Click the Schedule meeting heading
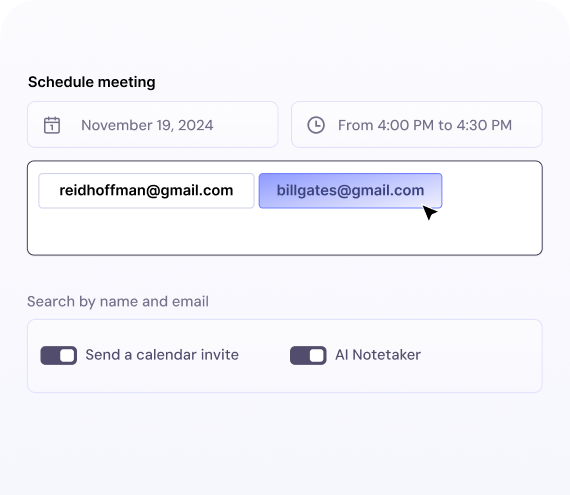This screenshot has height=495, width=570. point(92,82)
